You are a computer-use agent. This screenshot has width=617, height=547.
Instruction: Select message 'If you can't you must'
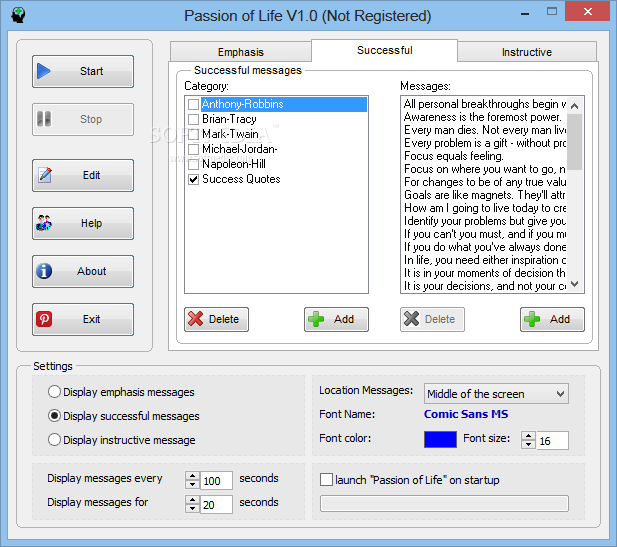coord(484,234)
